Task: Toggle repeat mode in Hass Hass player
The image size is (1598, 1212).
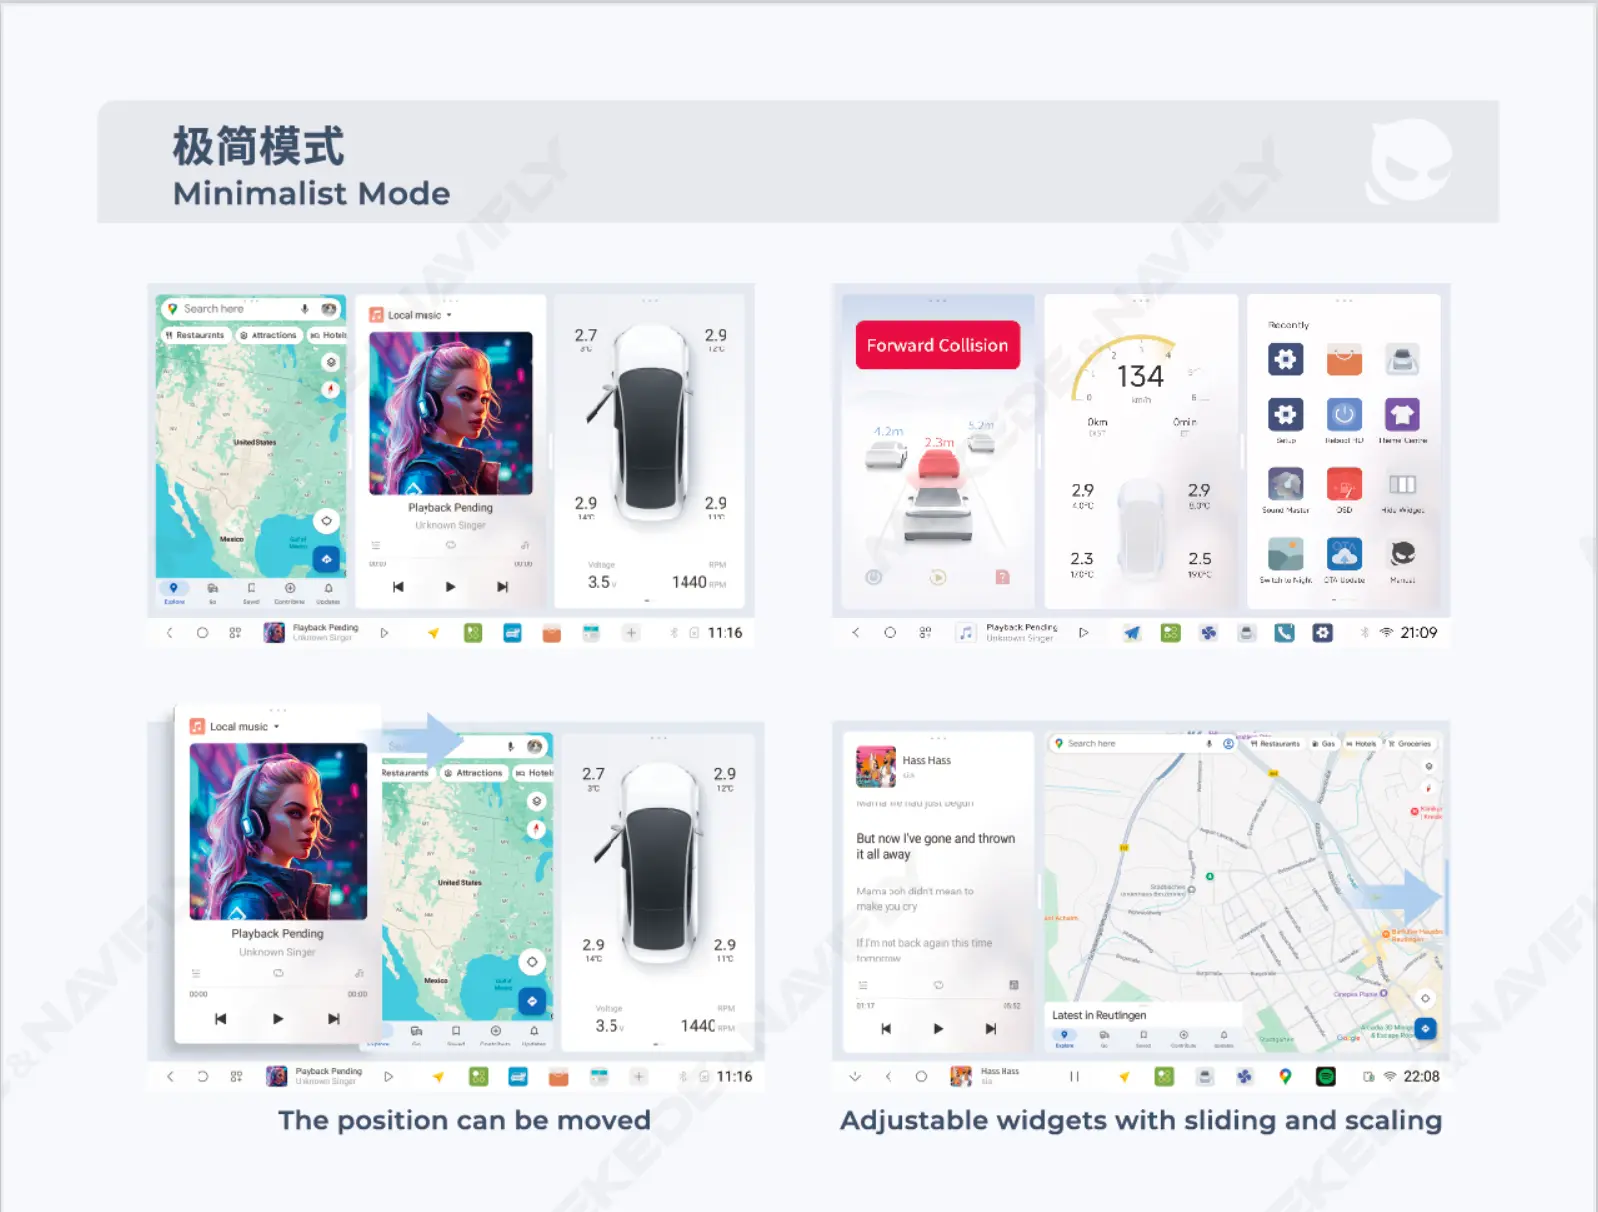Action: 938,985
